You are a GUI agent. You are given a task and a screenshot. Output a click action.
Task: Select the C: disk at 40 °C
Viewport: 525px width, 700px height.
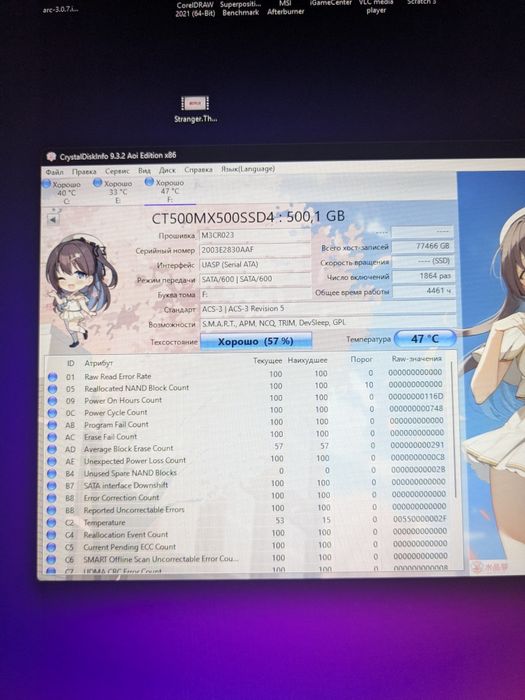(62, 192)
